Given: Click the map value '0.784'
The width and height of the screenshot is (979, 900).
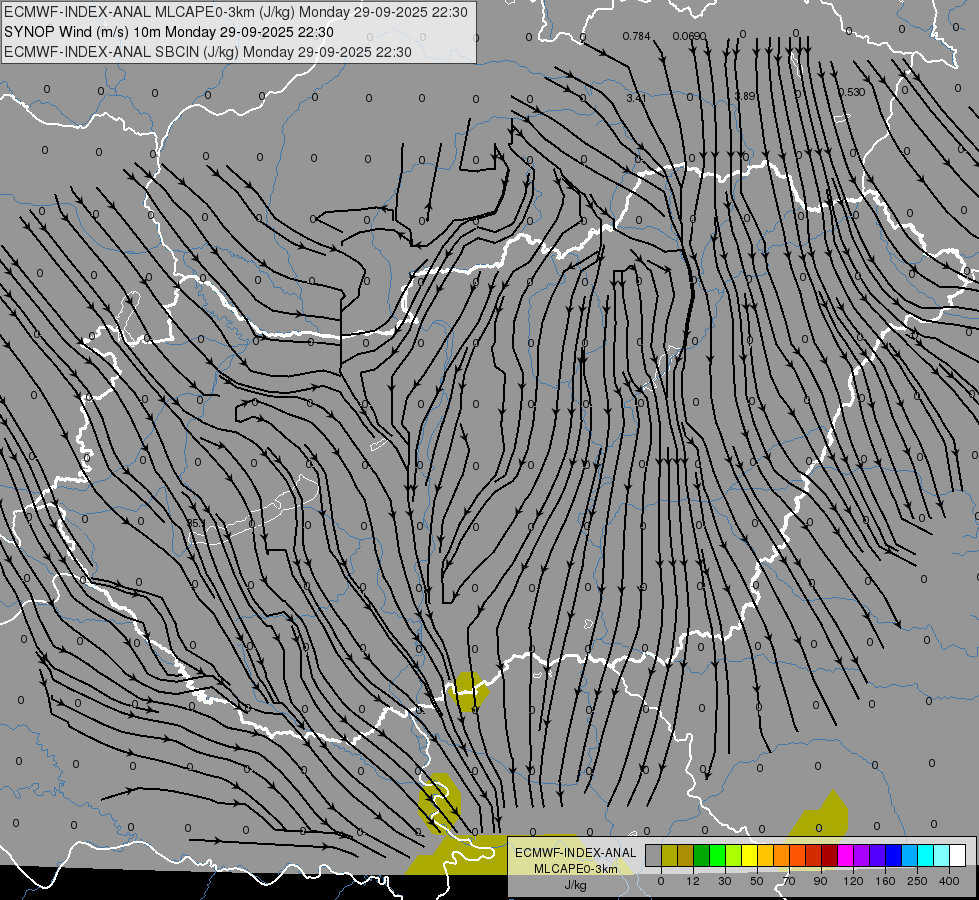Looking at the screenshot, I should point(636,36).
